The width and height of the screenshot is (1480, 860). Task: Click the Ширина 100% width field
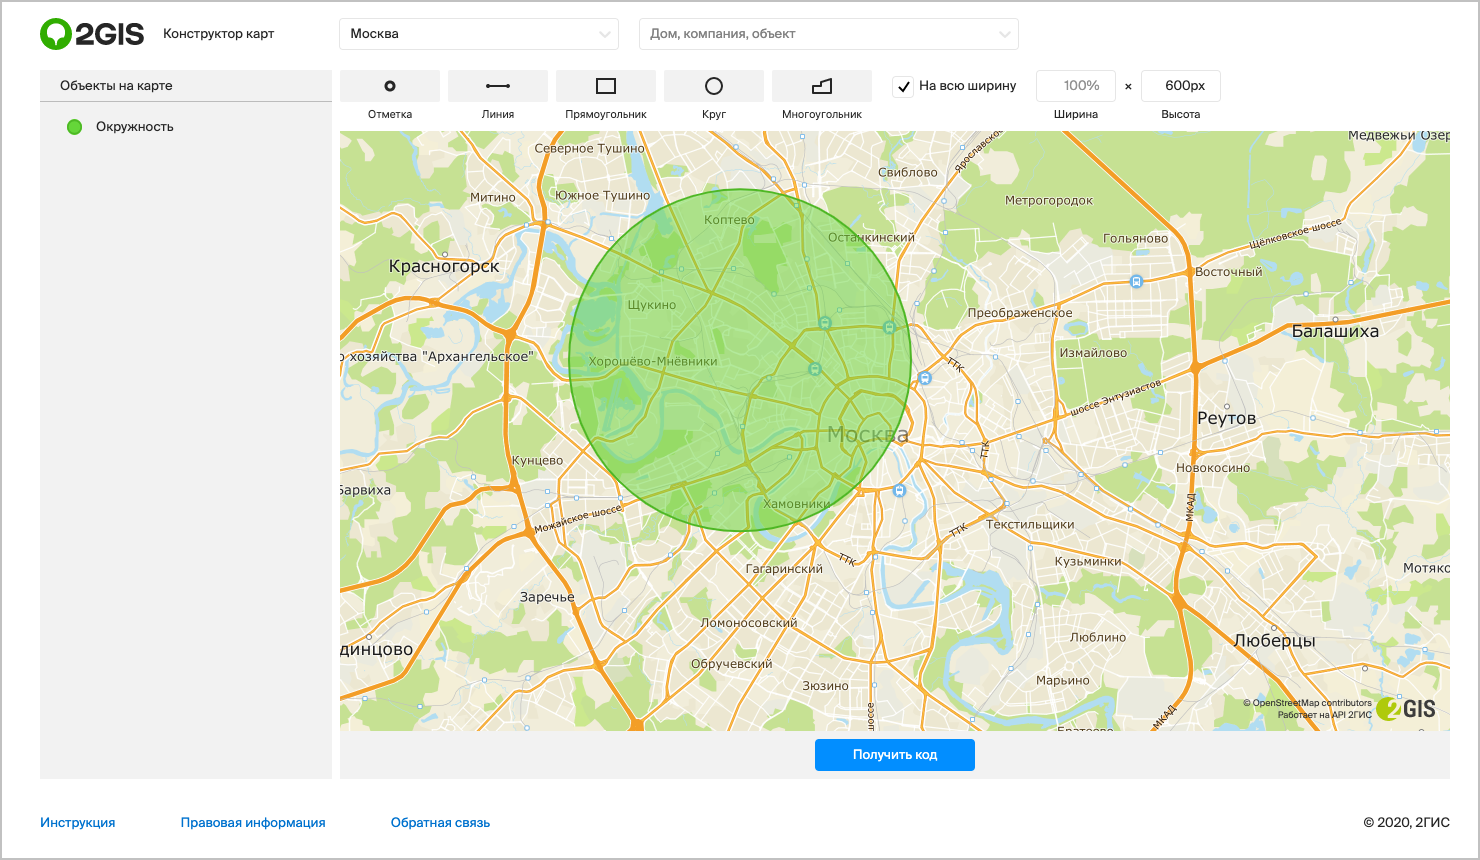[1076, 86]
